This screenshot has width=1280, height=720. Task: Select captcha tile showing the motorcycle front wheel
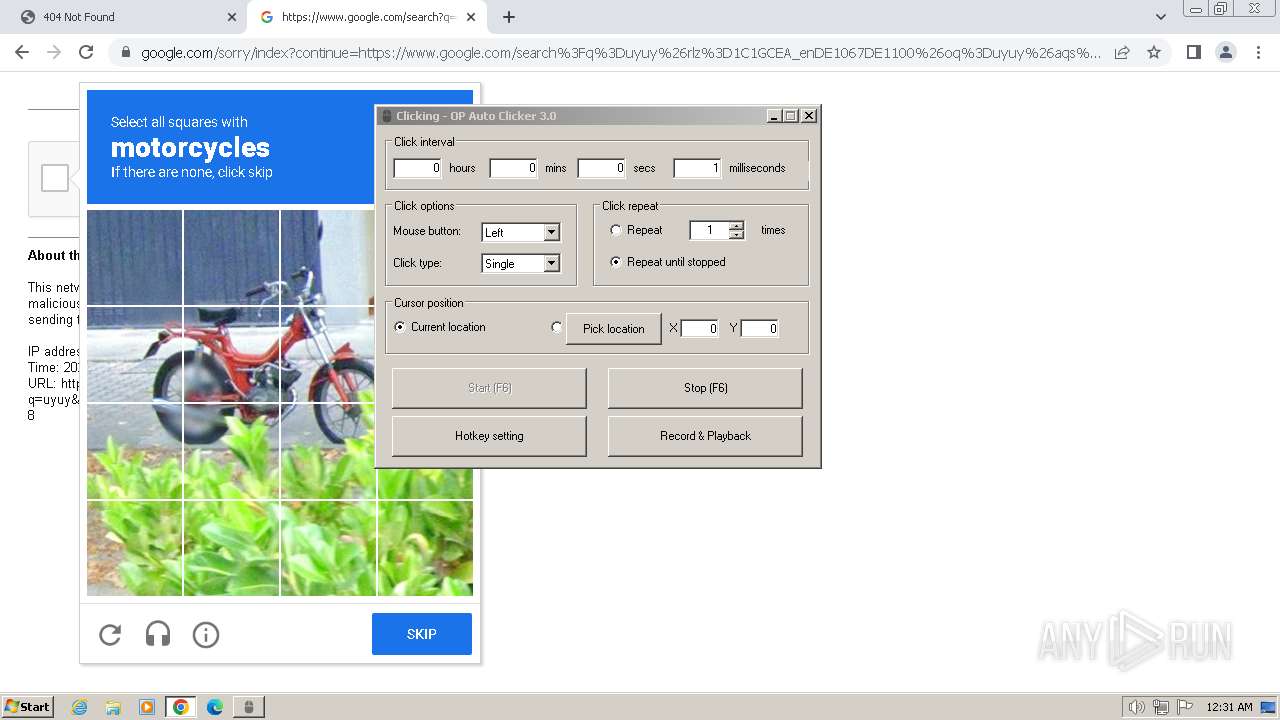(328, 354)
